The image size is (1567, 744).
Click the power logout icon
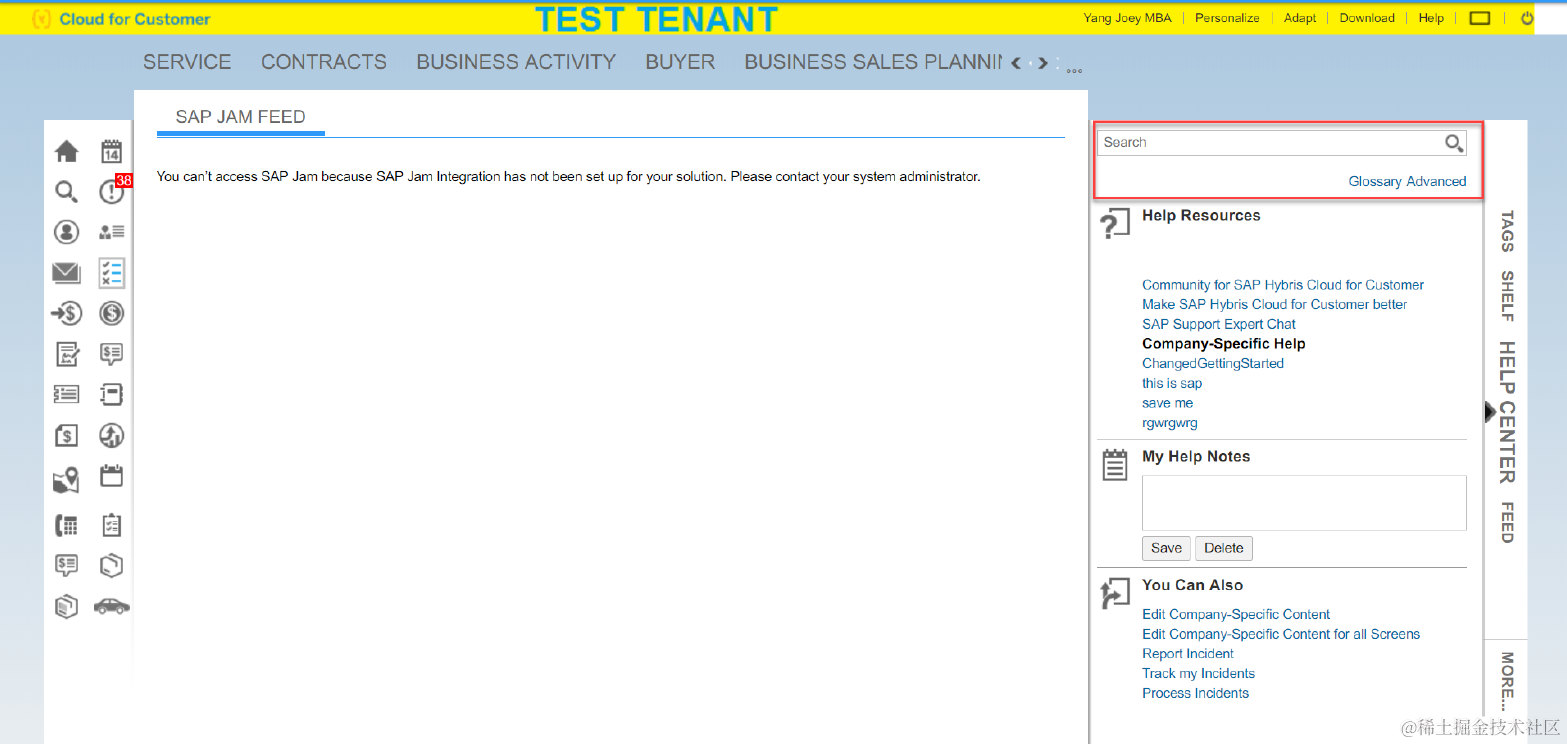tap(1527, 18)
